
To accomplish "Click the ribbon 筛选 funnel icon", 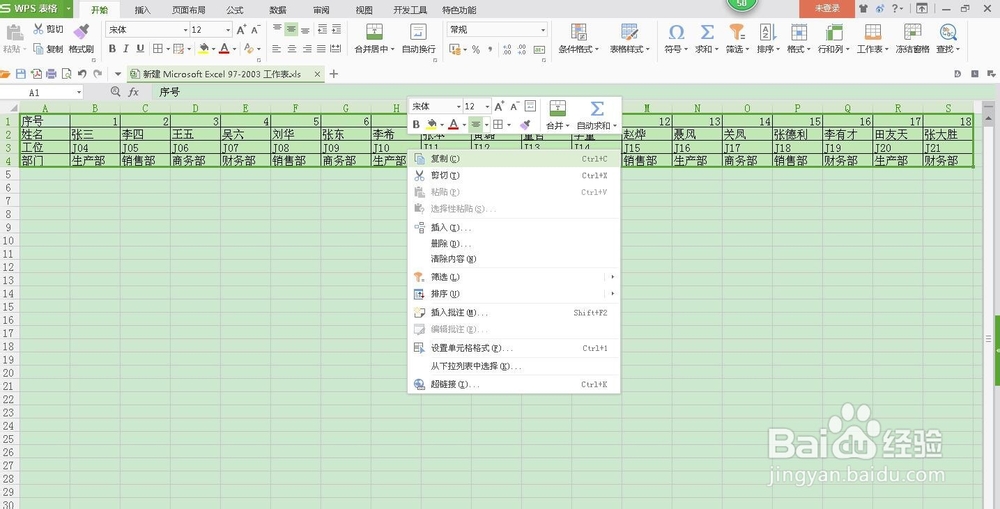I will click(737, 33).
